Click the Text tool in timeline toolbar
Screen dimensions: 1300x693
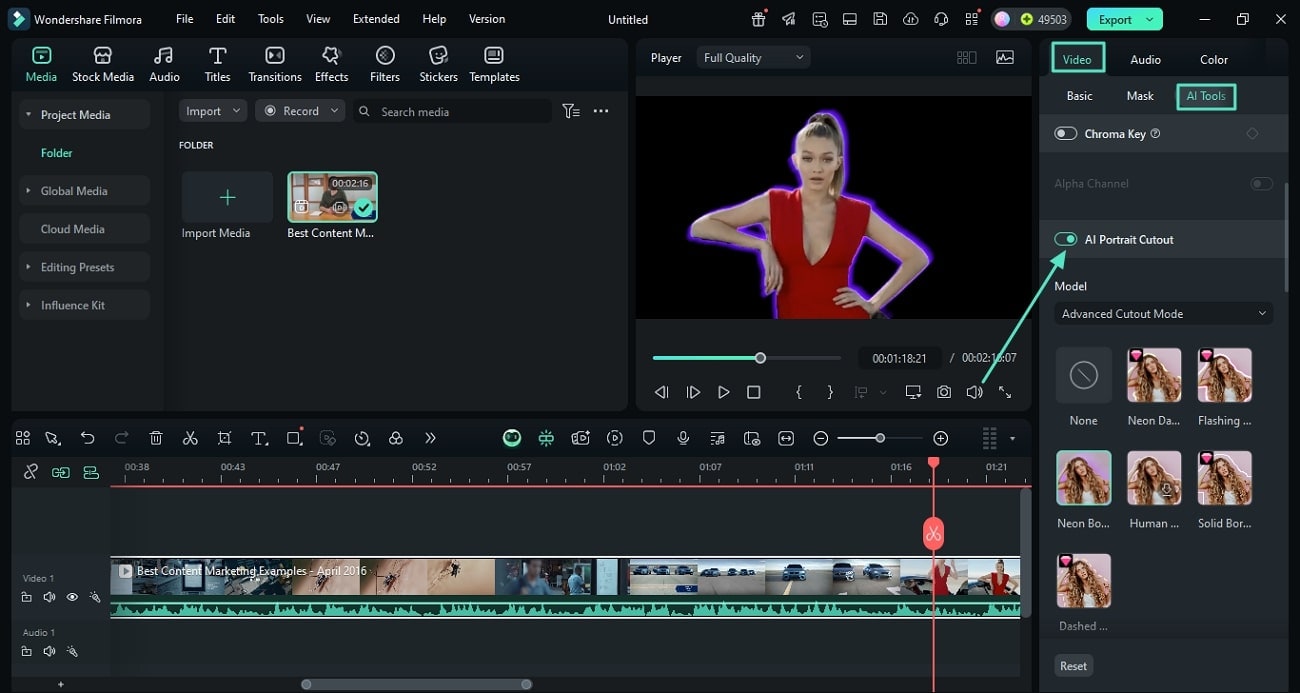(x=259, y=438)
